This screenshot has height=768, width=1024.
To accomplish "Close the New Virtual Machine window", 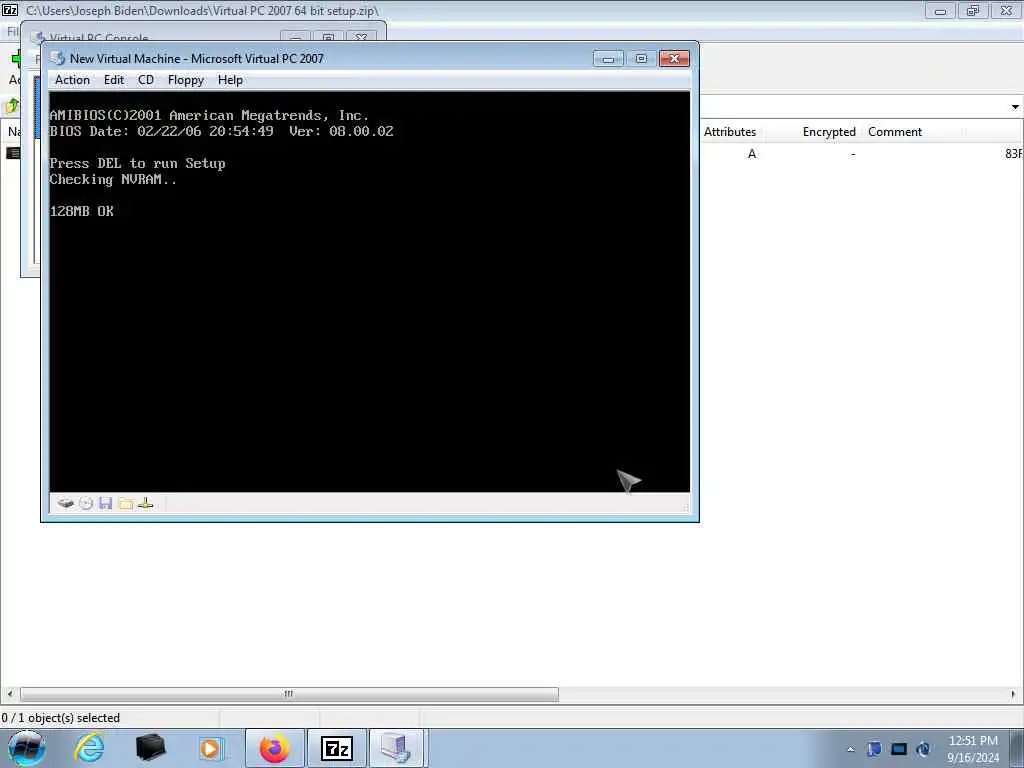I will 675,59.
